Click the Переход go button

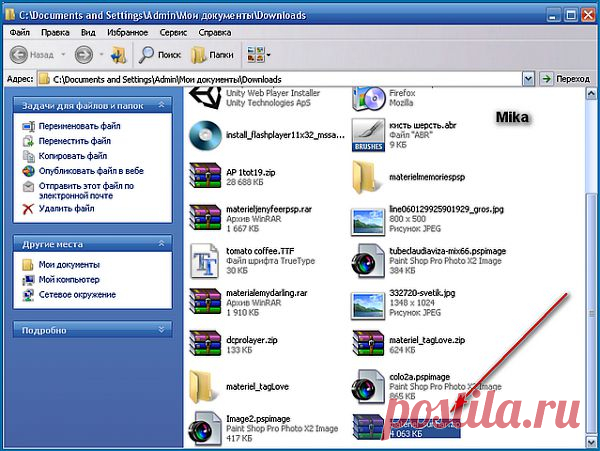tap(566, 78)
